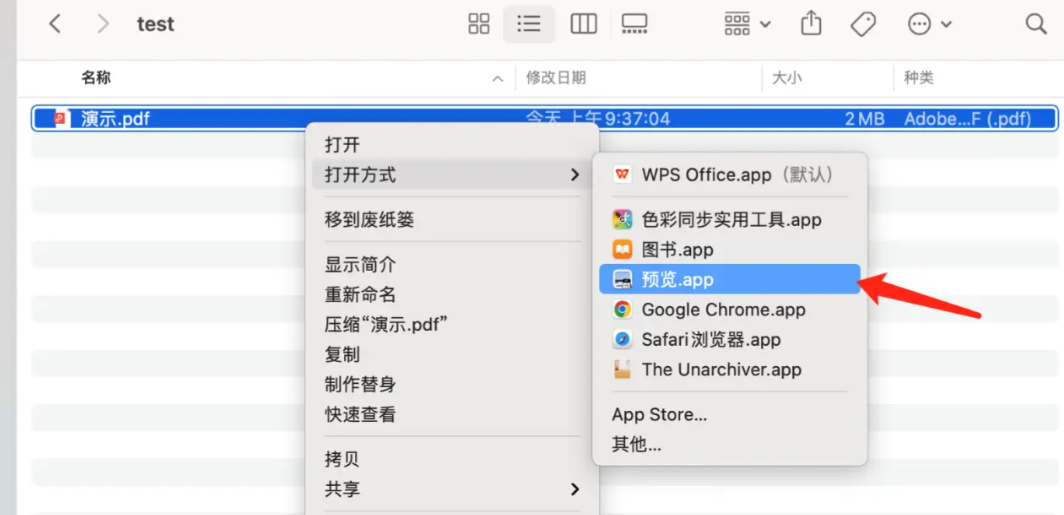Sort by the 名称 column header

[96, 78]
